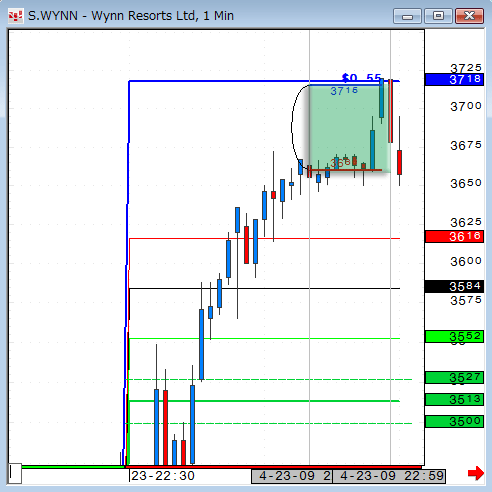Image resolution: width=492 pixels, height=492 pixels.
Task: Click the 3715 label in green box
Action: 344,91
